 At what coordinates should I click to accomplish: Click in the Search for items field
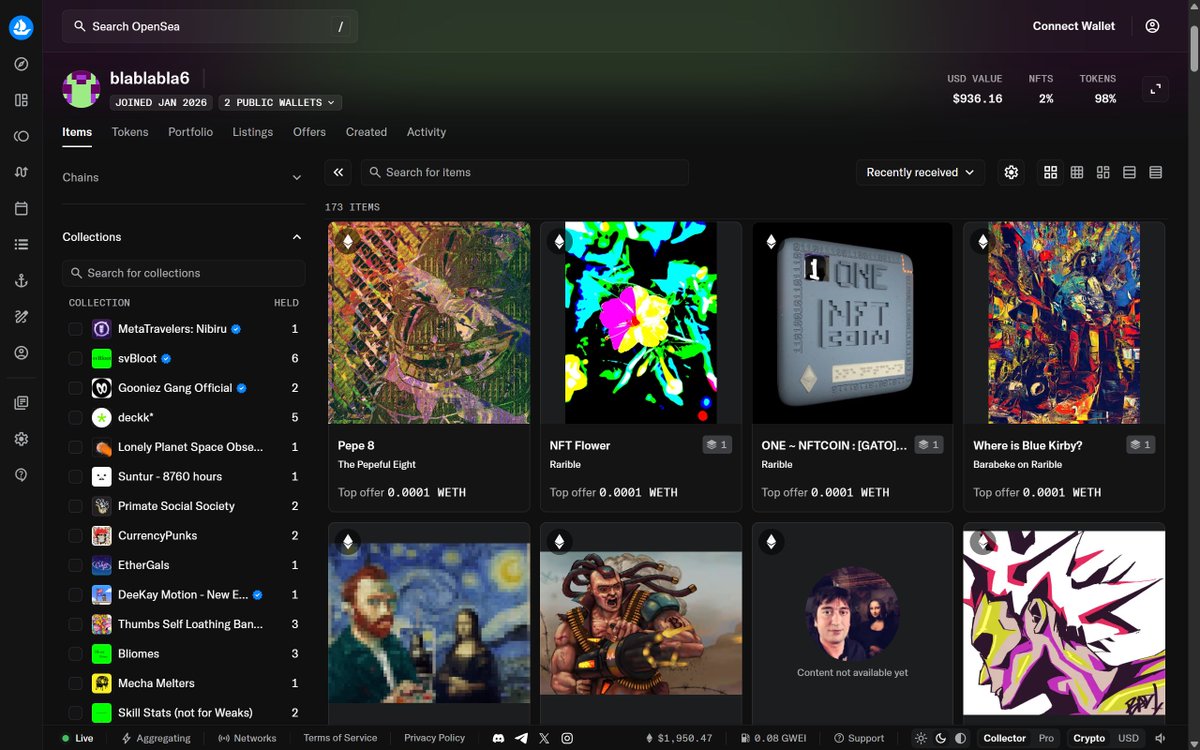click(x=524, y=172)
